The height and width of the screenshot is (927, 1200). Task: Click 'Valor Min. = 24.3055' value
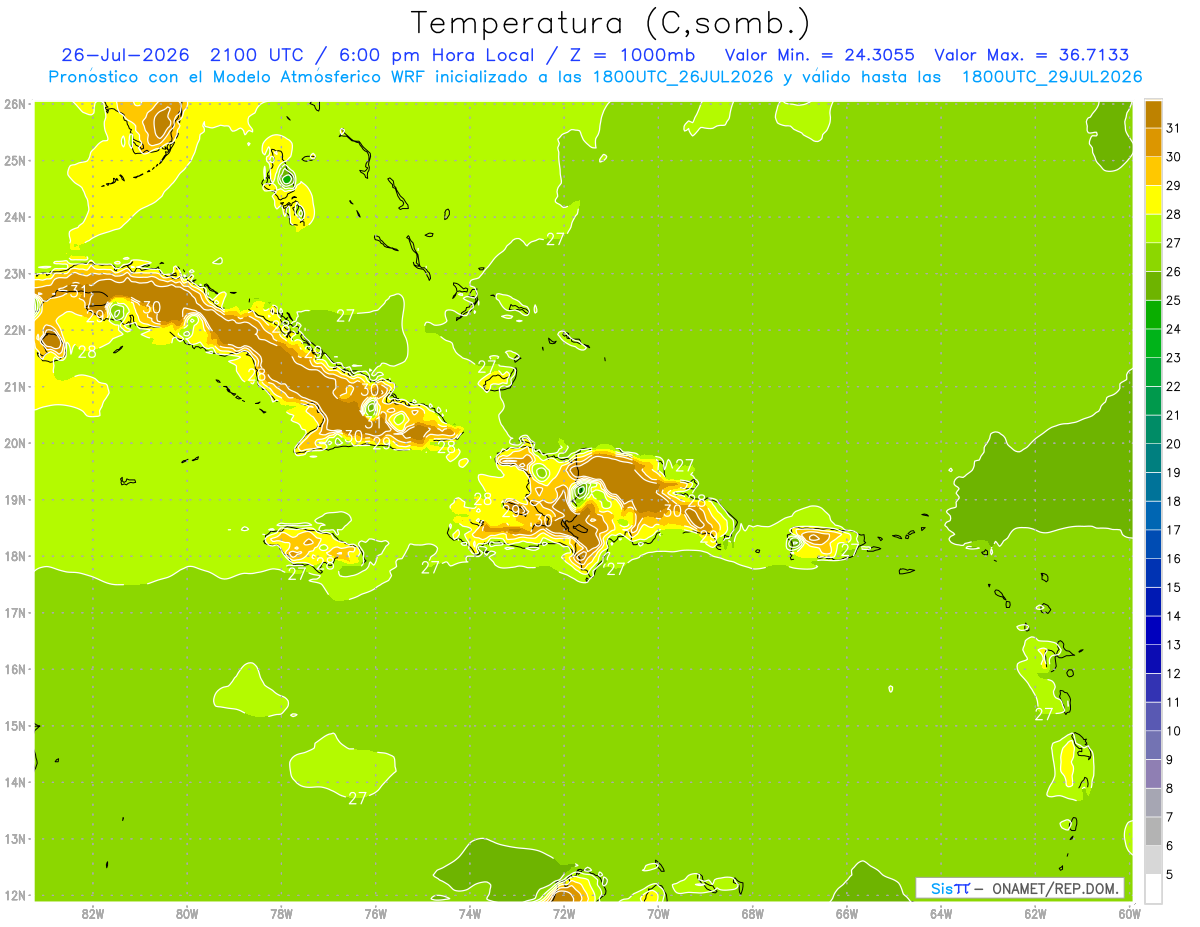coord(819,55)
